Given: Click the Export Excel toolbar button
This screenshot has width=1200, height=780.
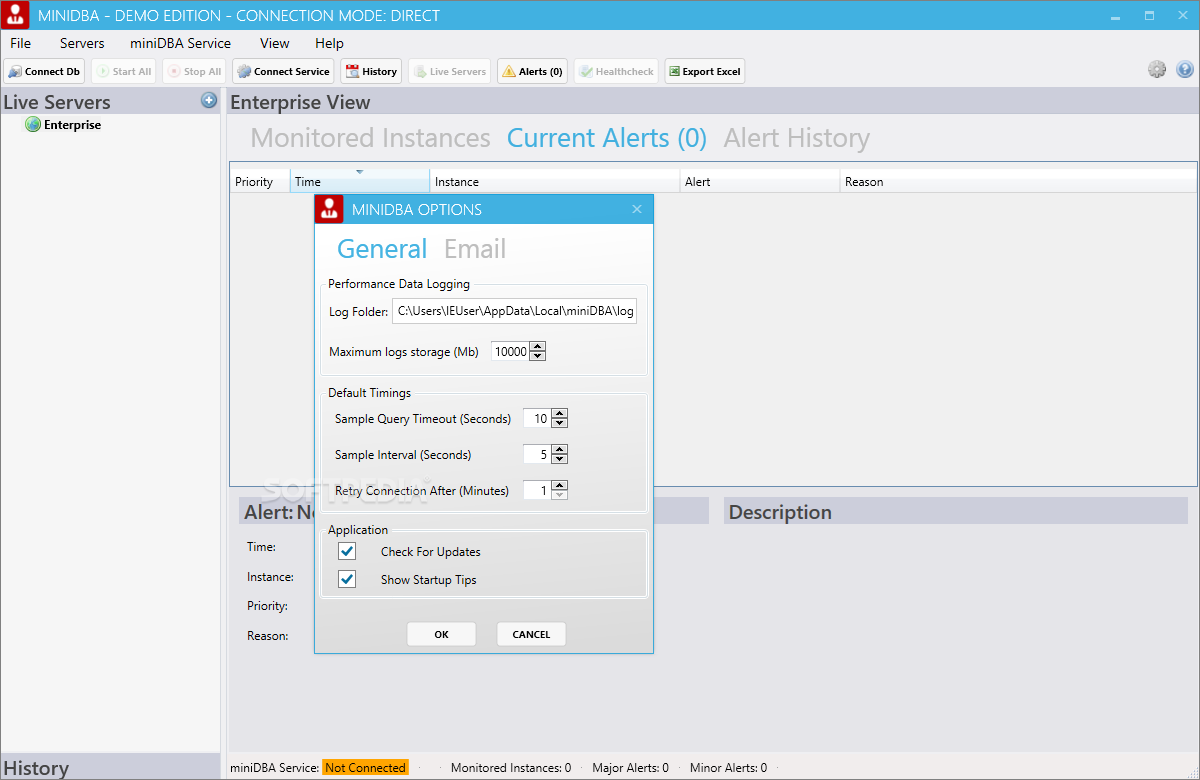Looking at the screenshot, I should point(705,71).
